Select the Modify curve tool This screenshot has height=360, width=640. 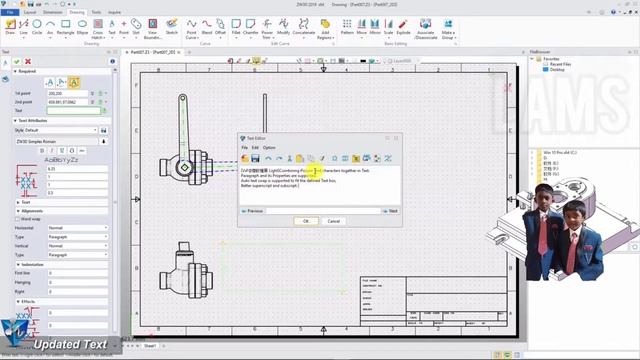[x=283, y=27]
